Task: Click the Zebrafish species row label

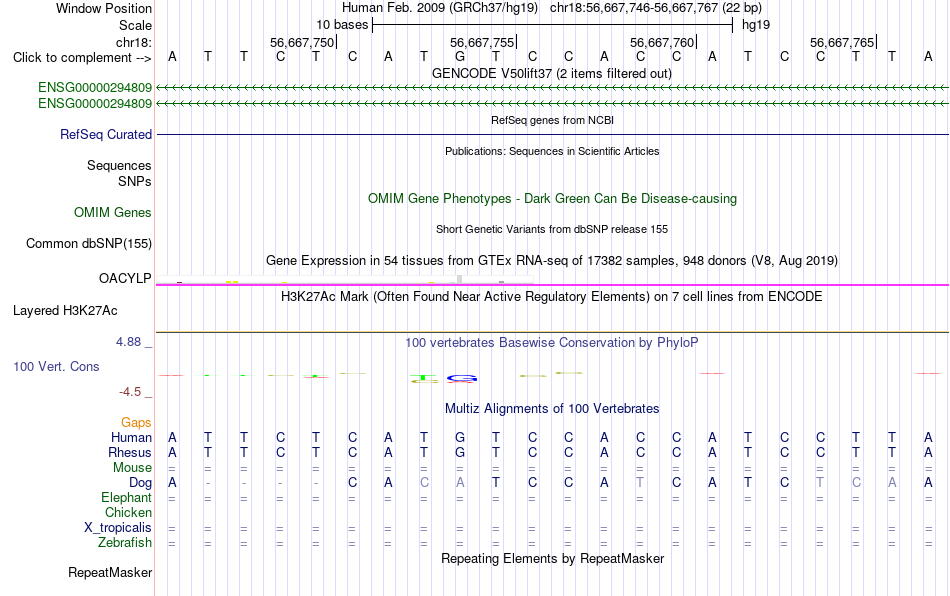Action: click(x=125, y=543)
